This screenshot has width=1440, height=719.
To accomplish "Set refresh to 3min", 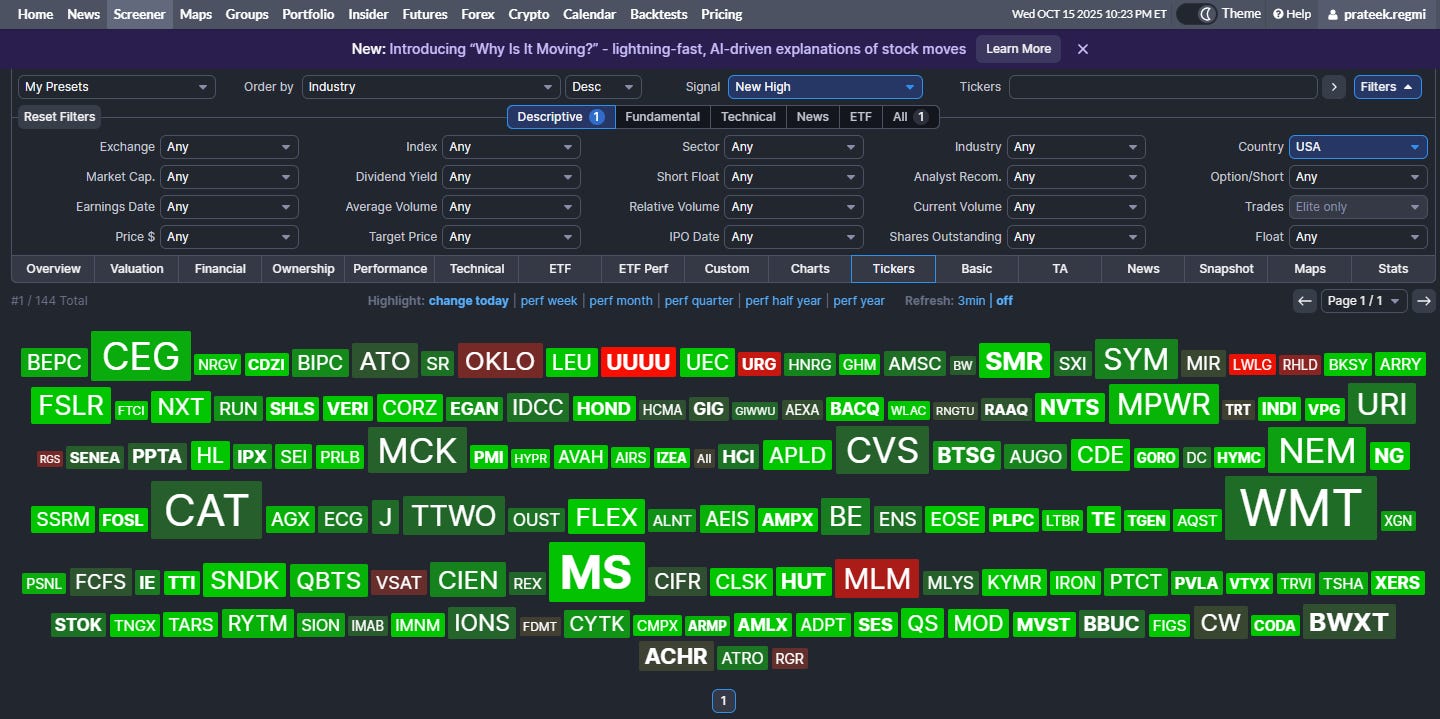I will tap(971, 301).
